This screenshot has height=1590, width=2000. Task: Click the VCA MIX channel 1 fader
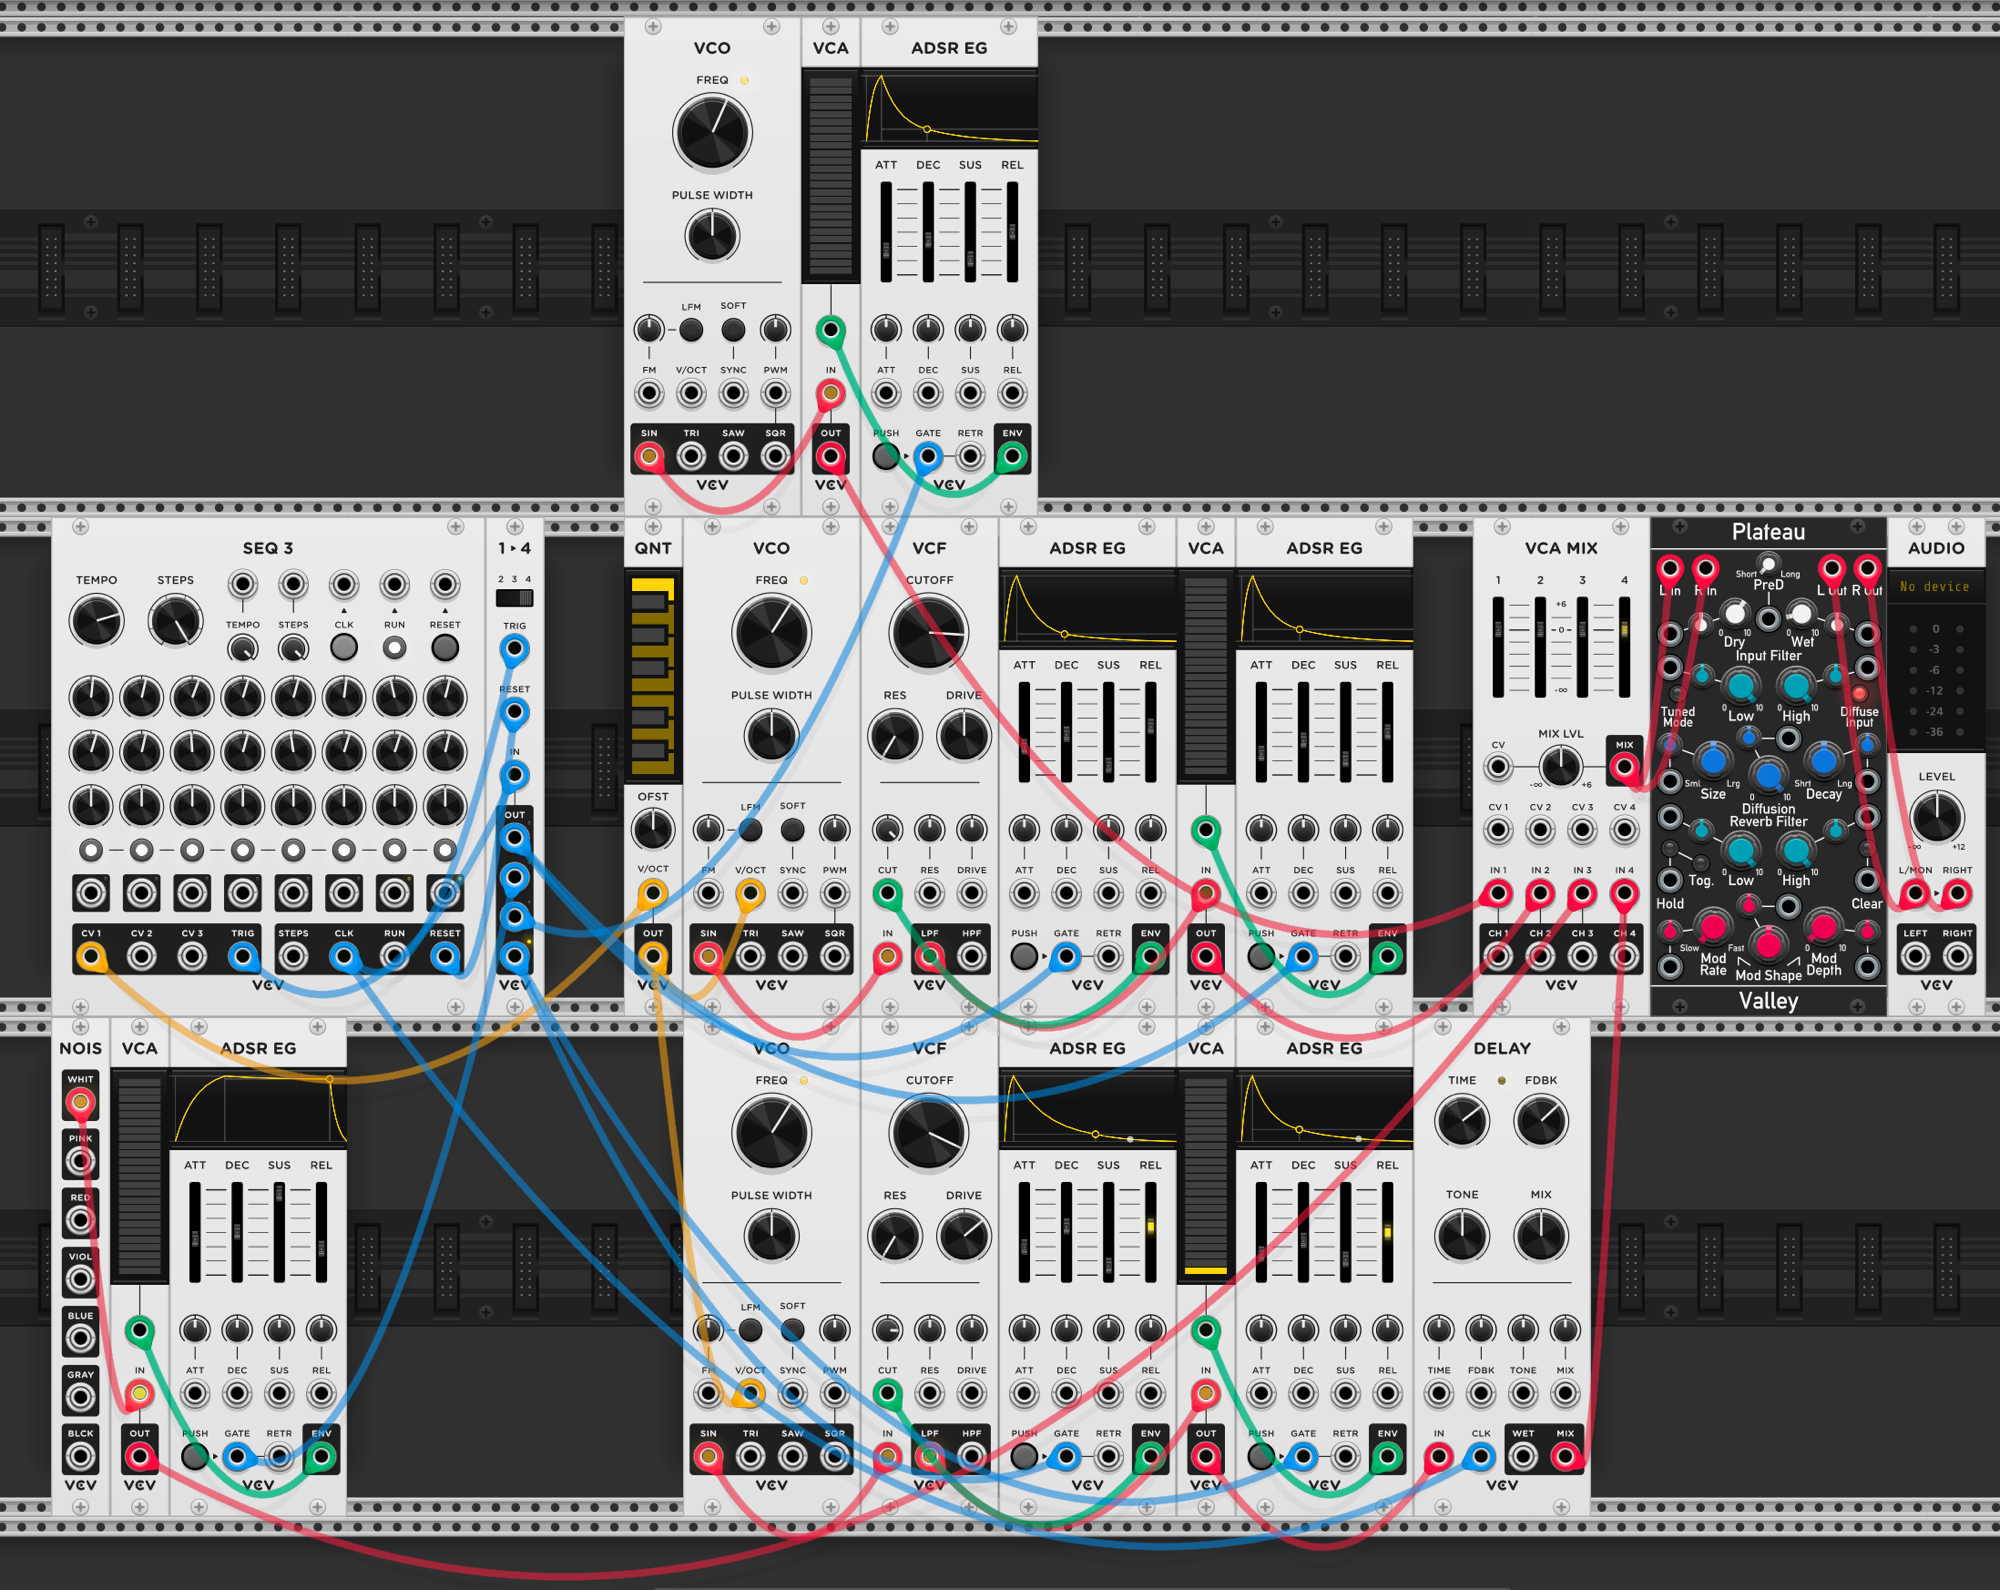(x=1497, y=648)
